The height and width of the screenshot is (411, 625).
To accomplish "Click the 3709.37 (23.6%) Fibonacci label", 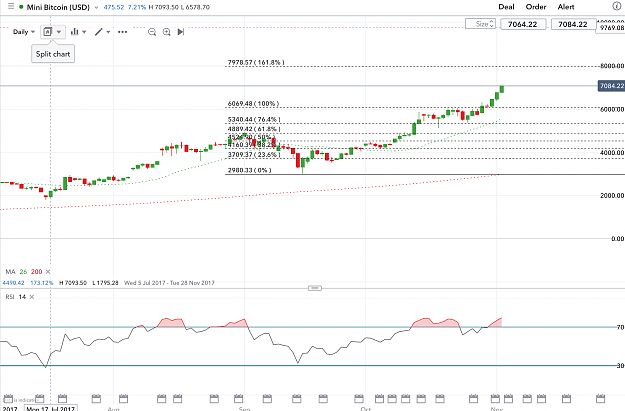I will [x=254, y=155].
